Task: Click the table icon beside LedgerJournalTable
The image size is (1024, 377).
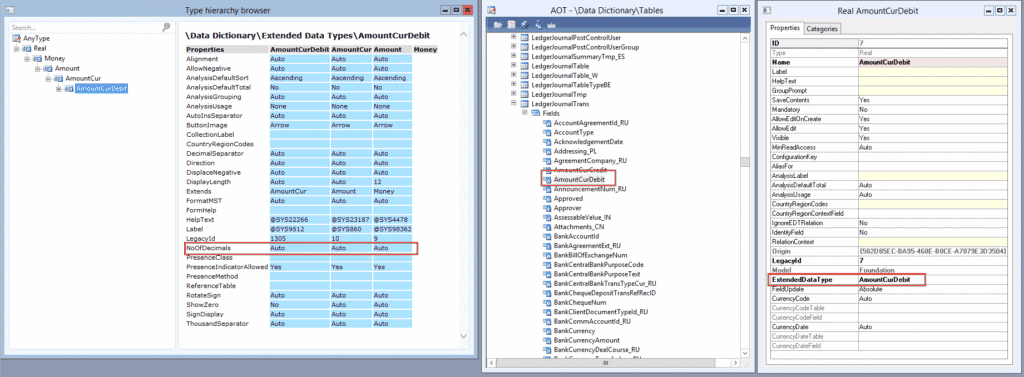Action: click(524, 66)
